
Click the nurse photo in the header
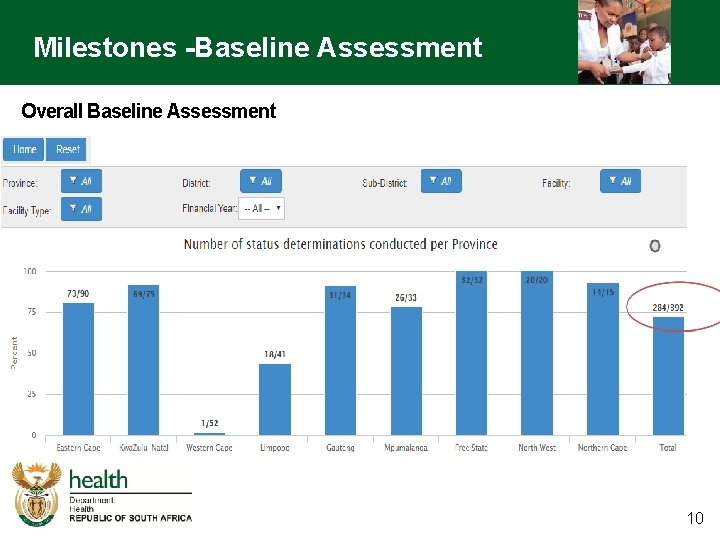click(624, 42)
